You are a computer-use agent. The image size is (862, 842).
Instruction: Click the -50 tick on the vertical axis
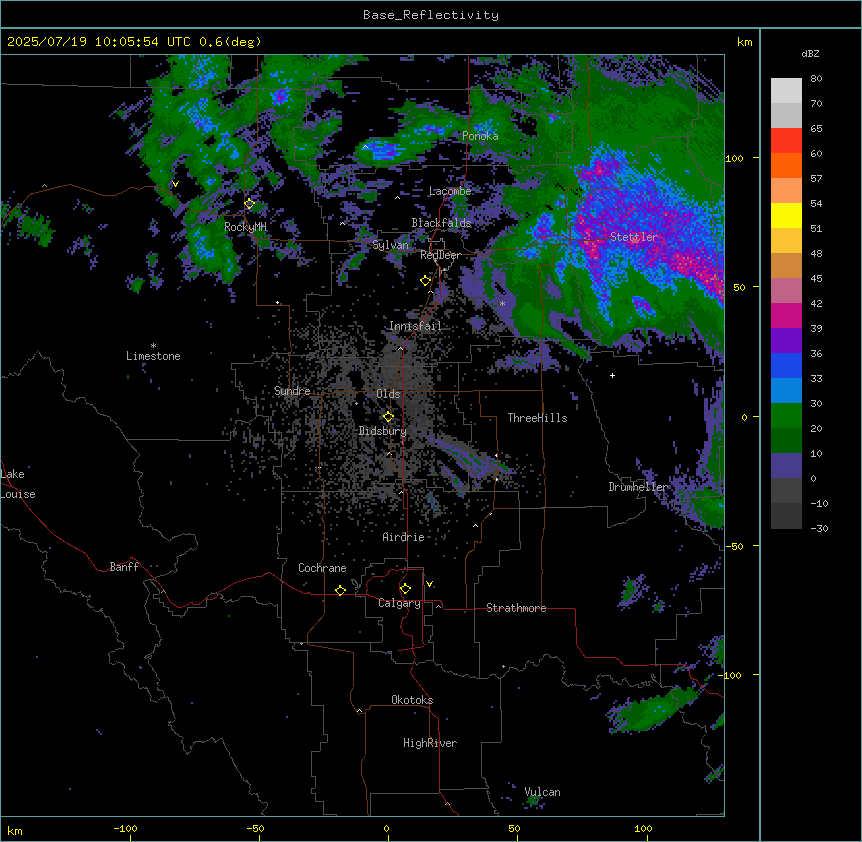[734, 546]
